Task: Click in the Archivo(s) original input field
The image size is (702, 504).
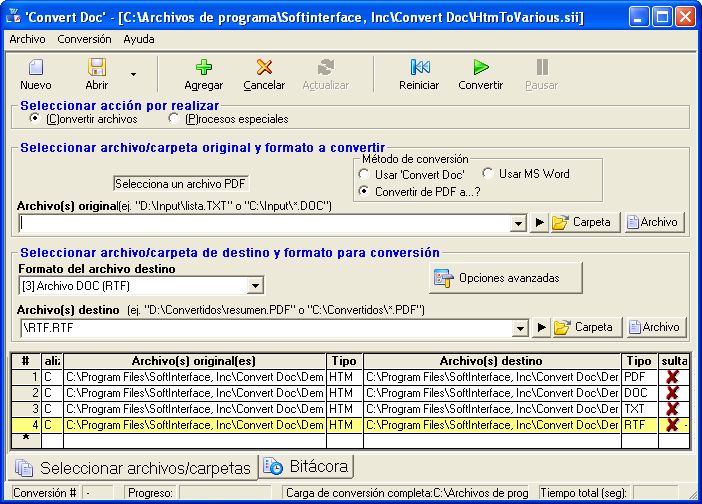Action: tap(265, 222)
